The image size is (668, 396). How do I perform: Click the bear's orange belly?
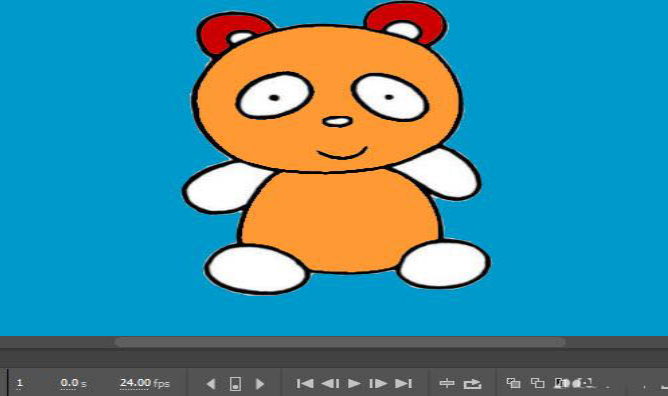point(340,221)
